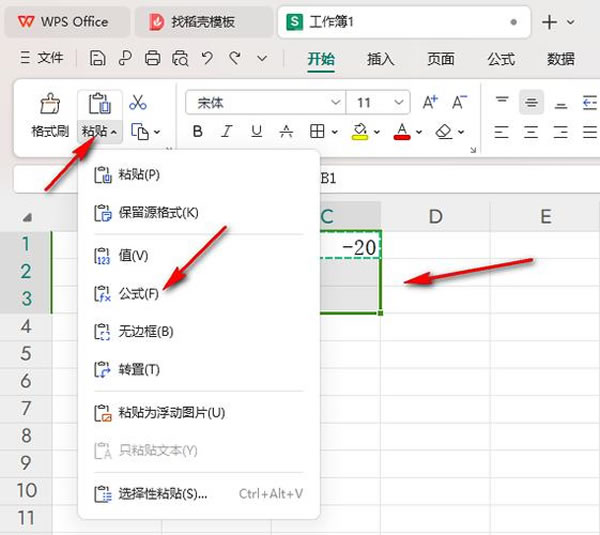Toggle Italic formatting
This screenshot has height=535, width=600.
click(227, 132)
